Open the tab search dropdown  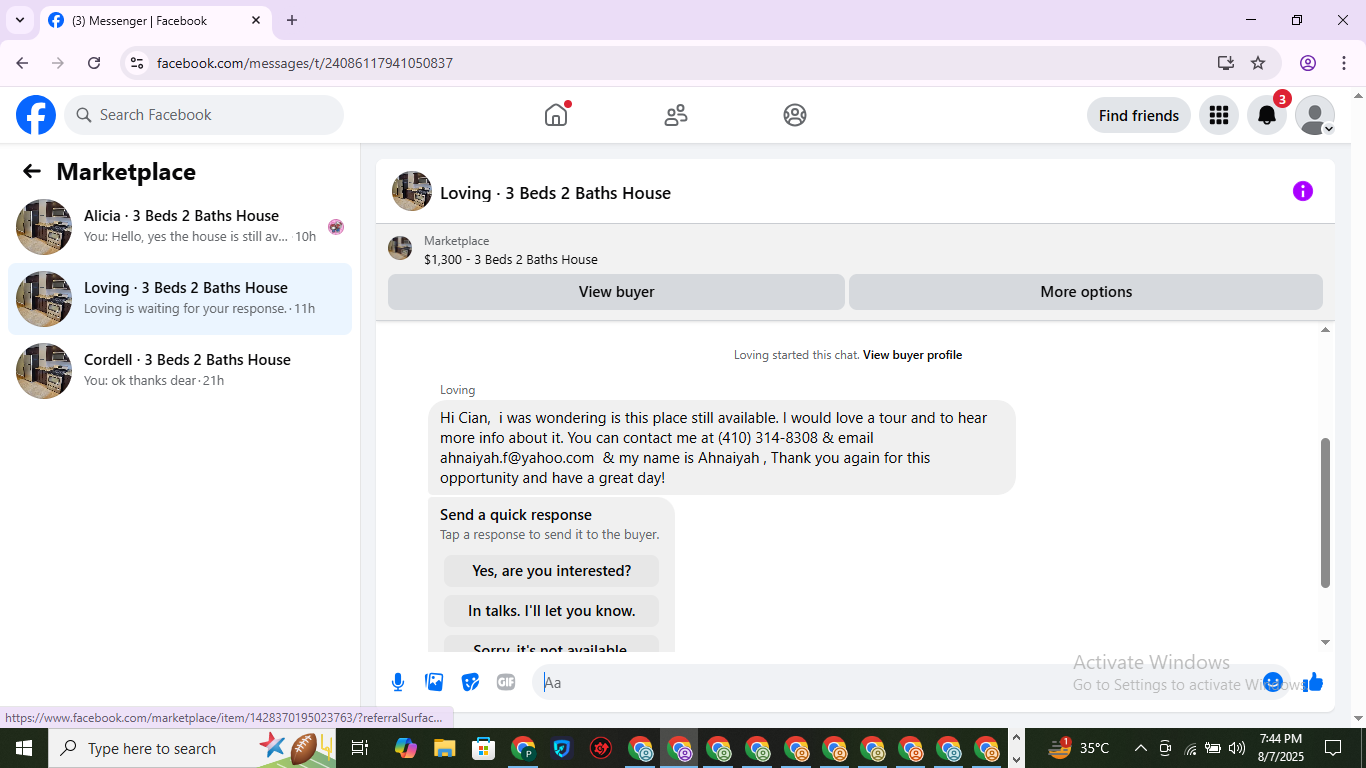pyautogui.click(x=20, y=20)
